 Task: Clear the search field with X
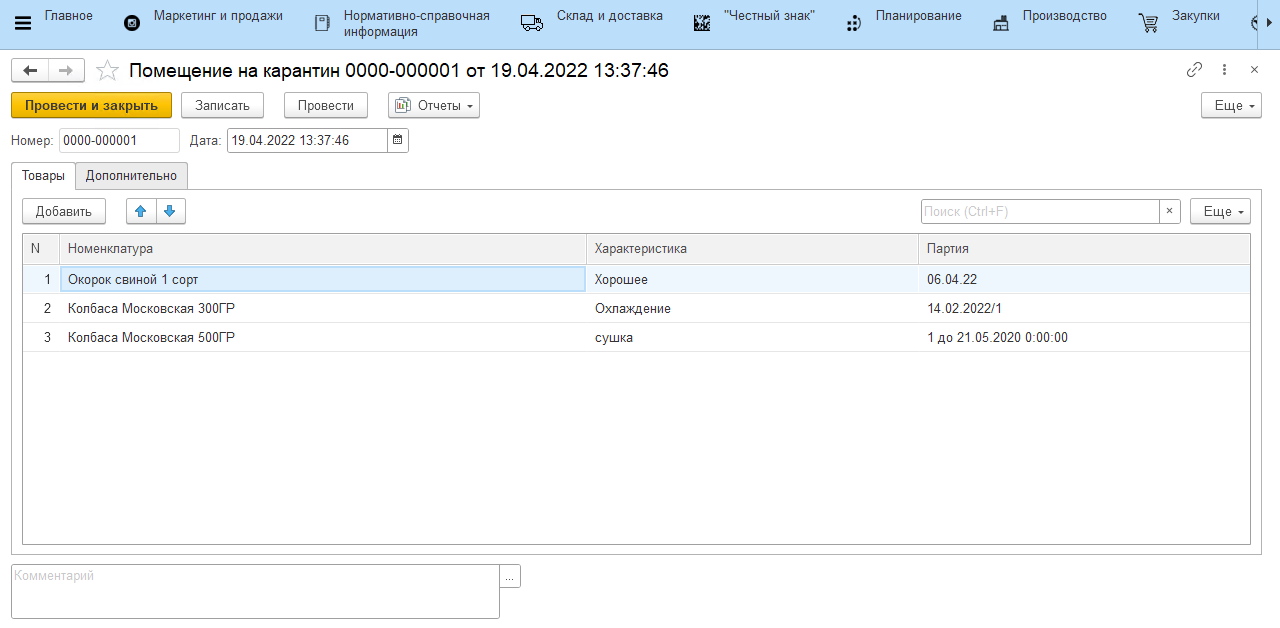point(1170,211)
